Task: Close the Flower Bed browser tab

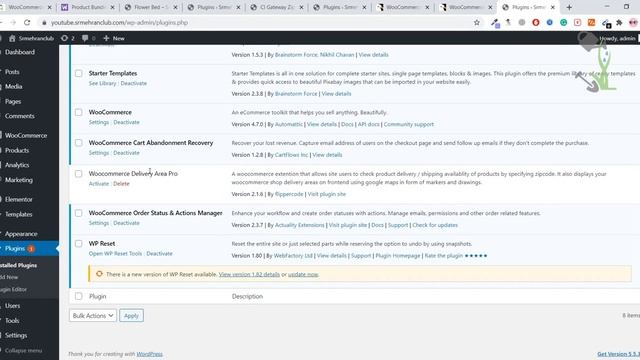Action: coord(176,7)
